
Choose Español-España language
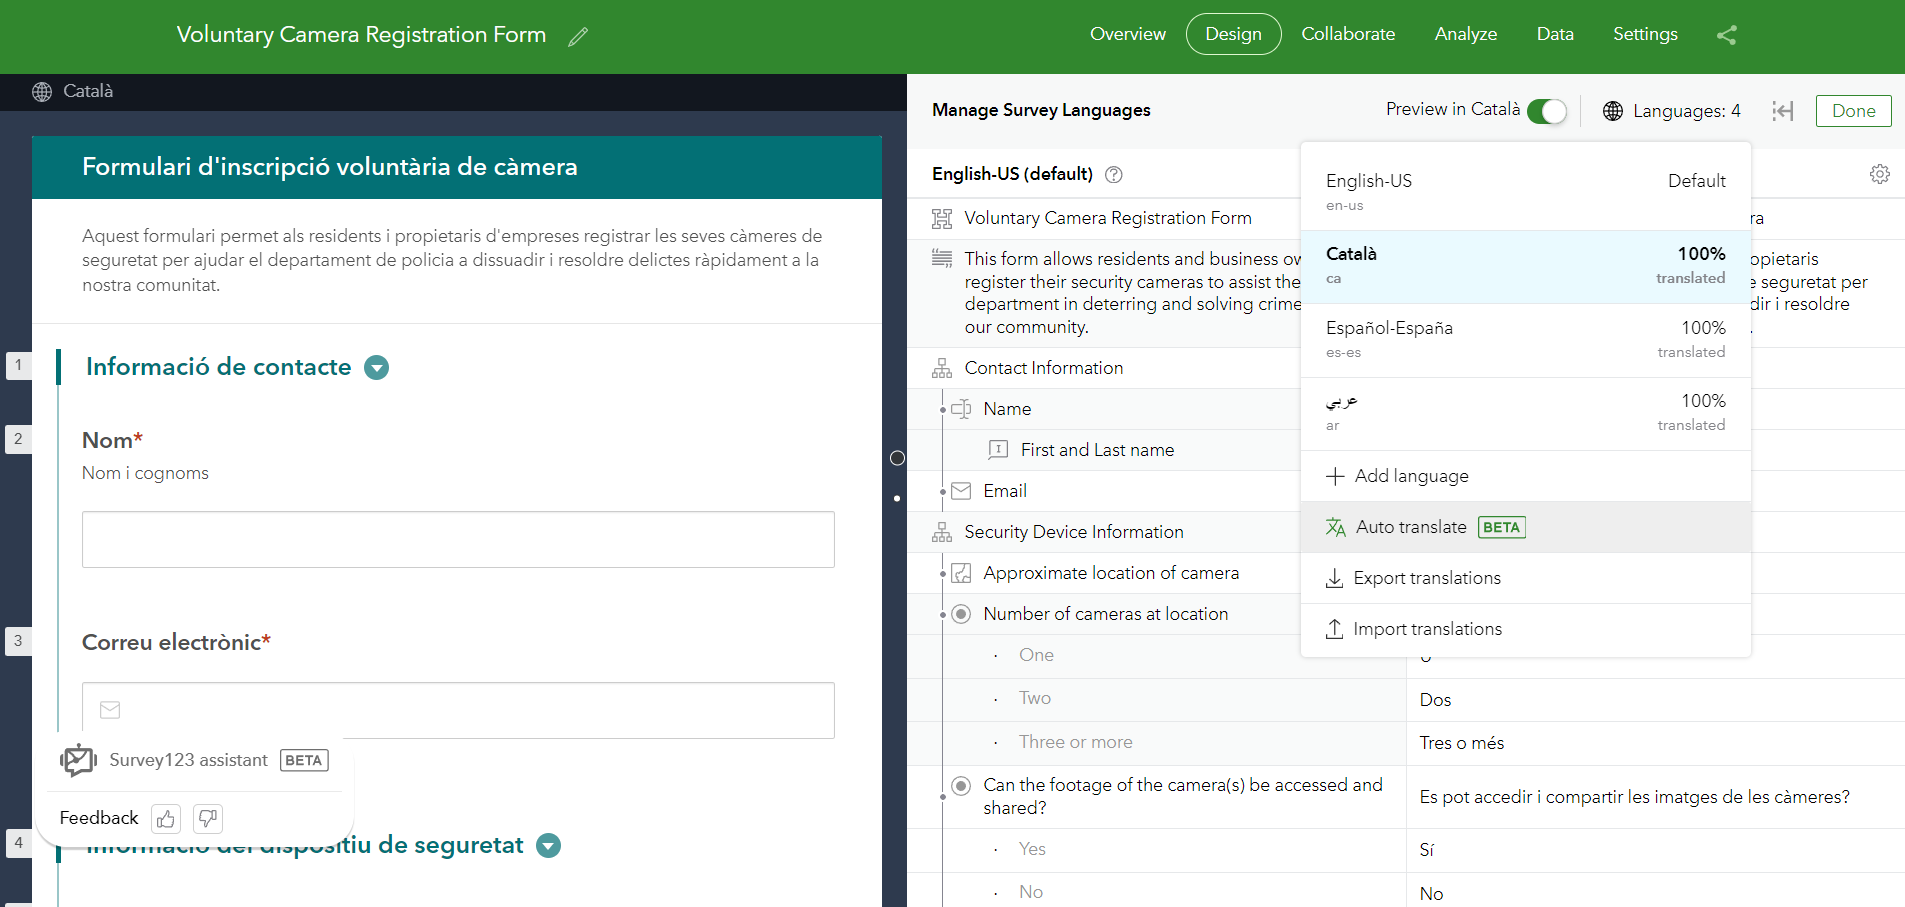(1526, 340)
